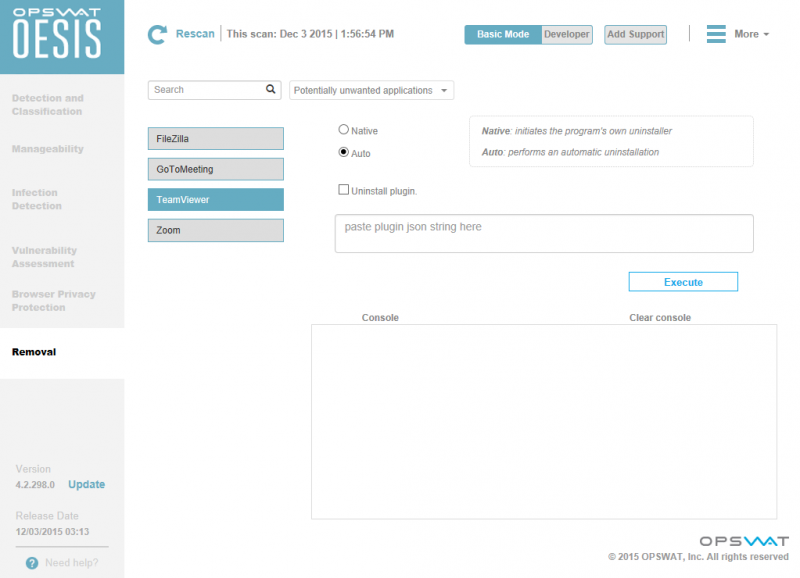
Task: Click the Rescan link text
Action: click(195, 34)
